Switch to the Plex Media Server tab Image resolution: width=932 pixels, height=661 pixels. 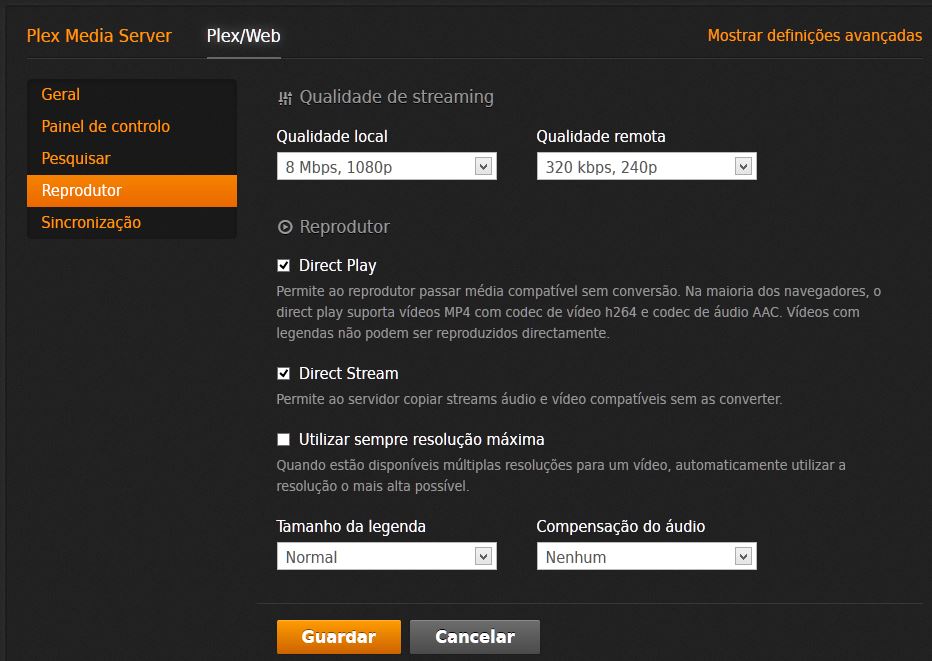tap(99, 36)
